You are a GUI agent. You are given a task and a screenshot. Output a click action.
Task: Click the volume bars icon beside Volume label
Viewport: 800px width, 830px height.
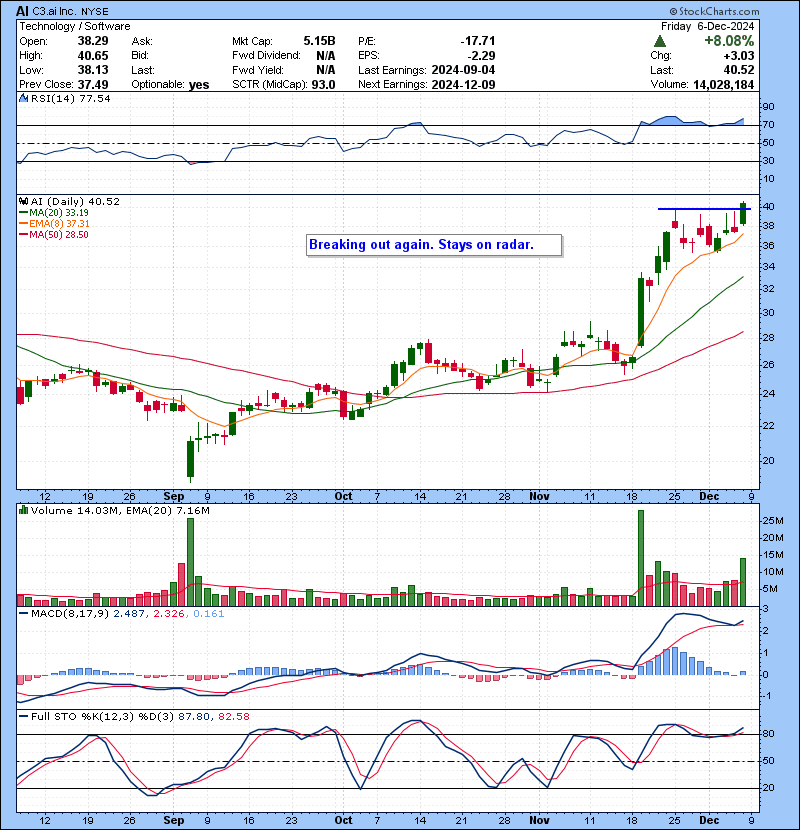tap(23, 510)
